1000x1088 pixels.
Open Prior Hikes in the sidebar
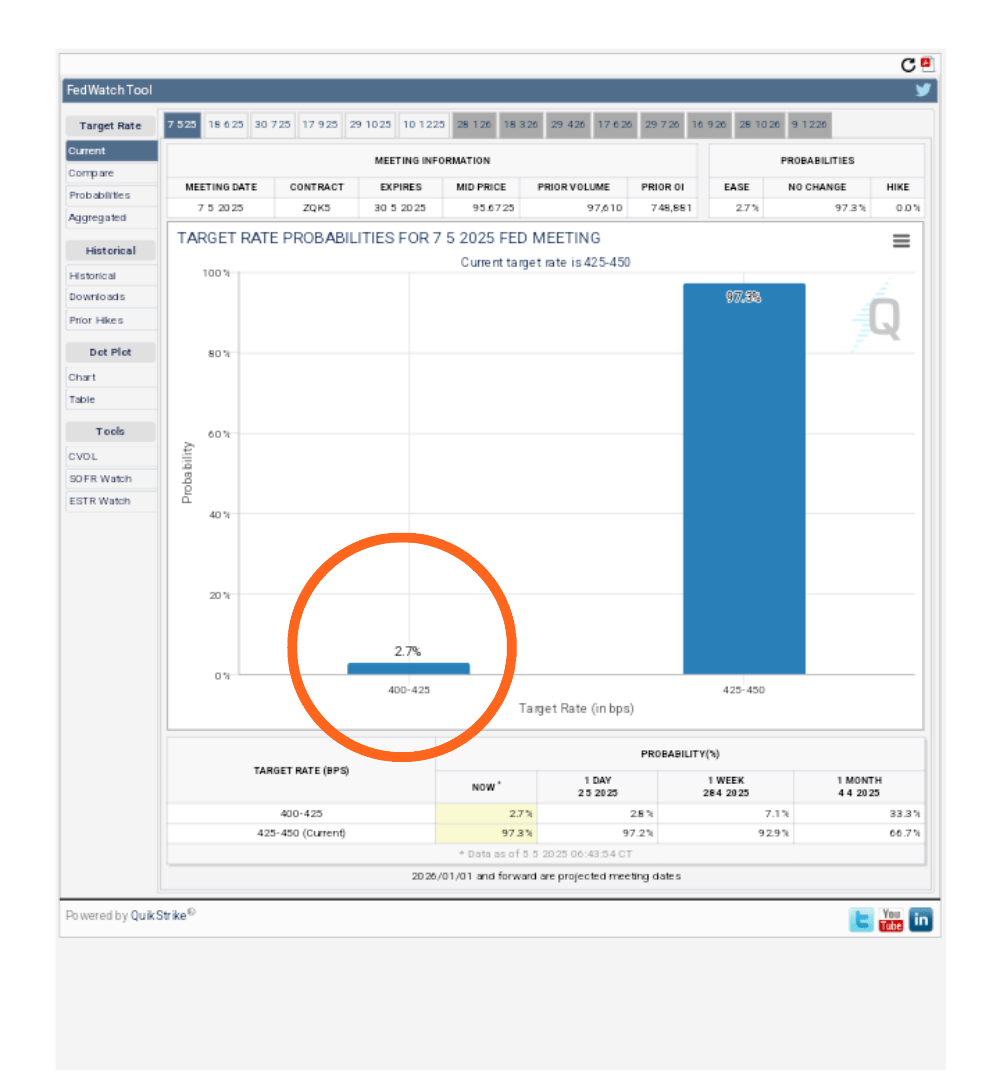coord(96,320)
